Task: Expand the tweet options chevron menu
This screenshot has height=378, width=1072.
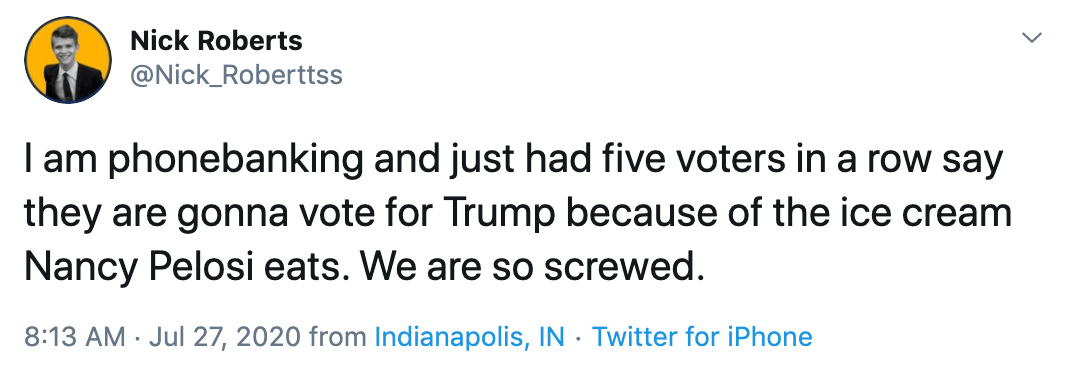Action: 1032,38
